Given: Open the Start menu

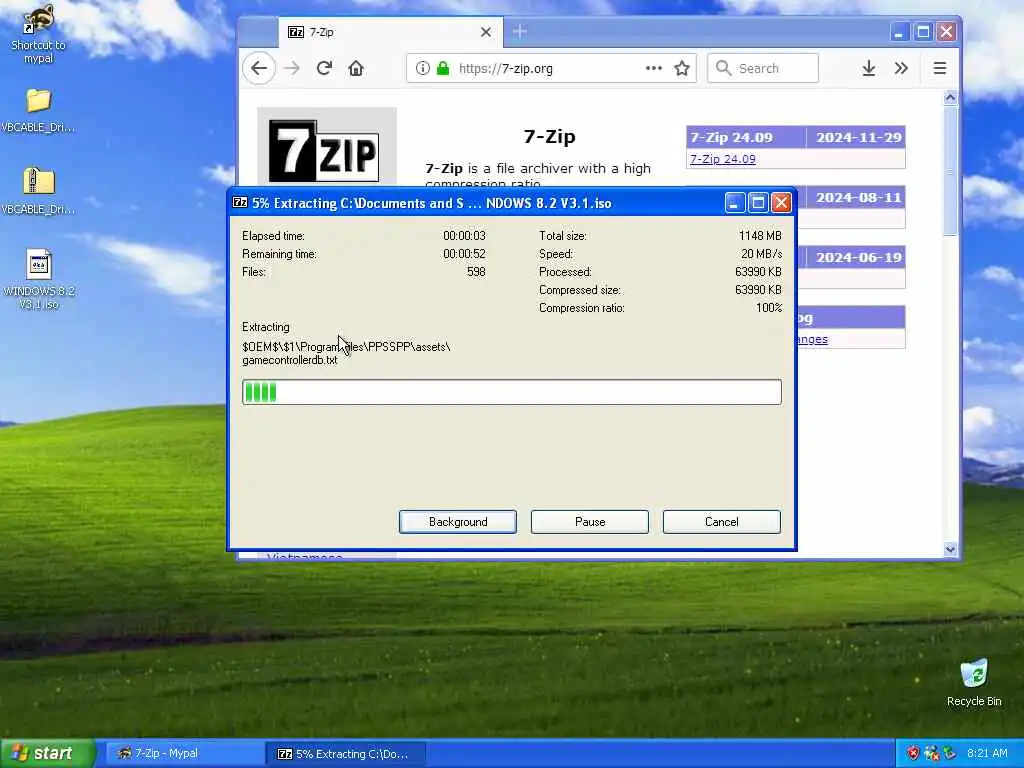Looking at the screenshot, I should tap(47, 754).
